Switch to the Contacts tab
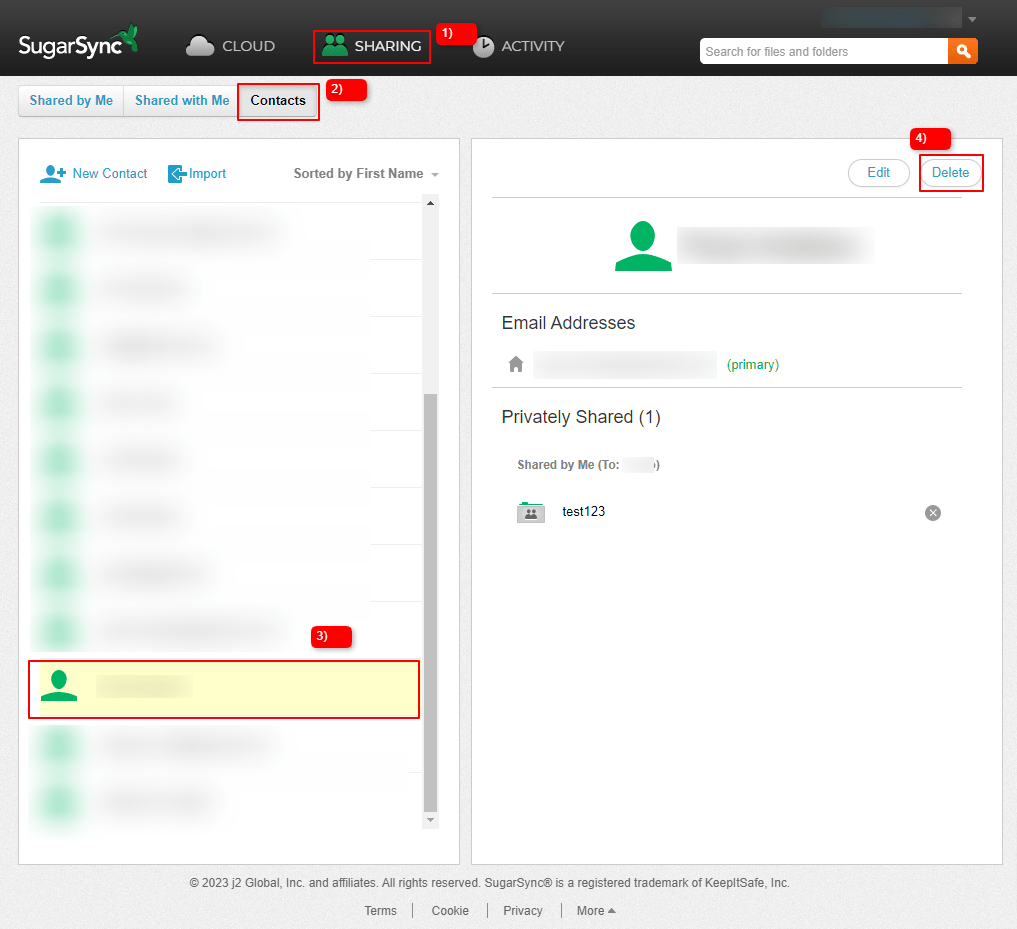The height and width of the screenshot is (929, 1017). [278, 101]
